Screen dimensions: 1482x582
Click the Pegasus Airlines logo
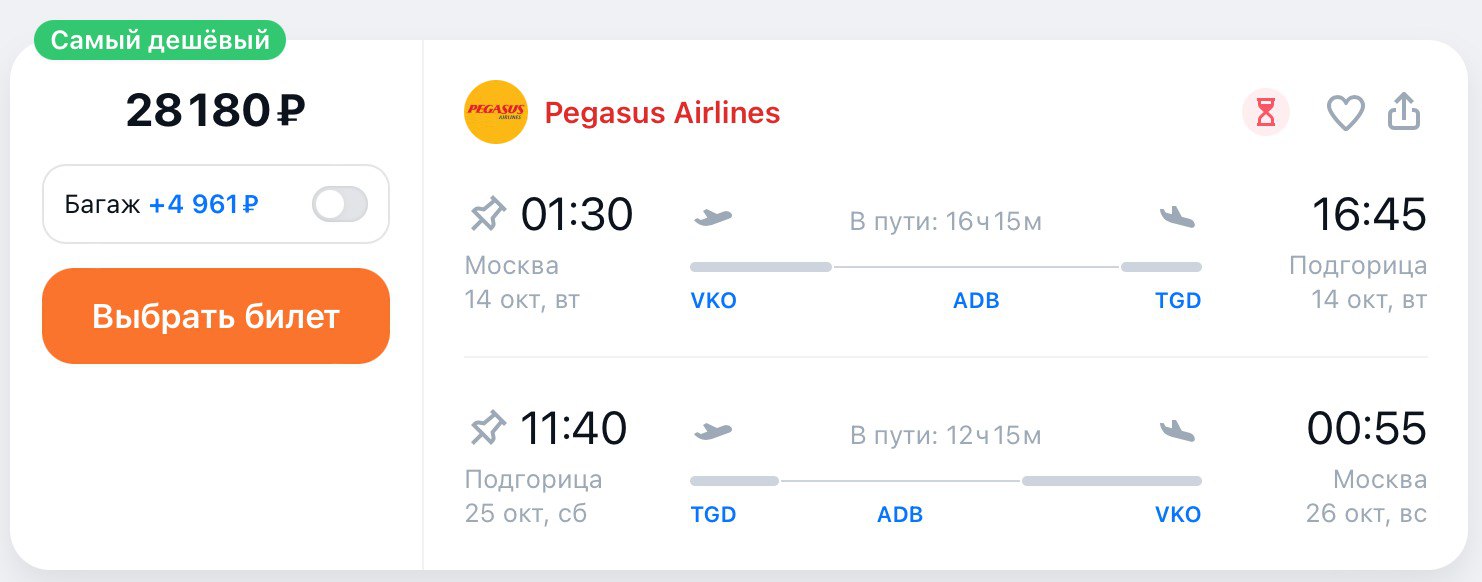[496, 112]
